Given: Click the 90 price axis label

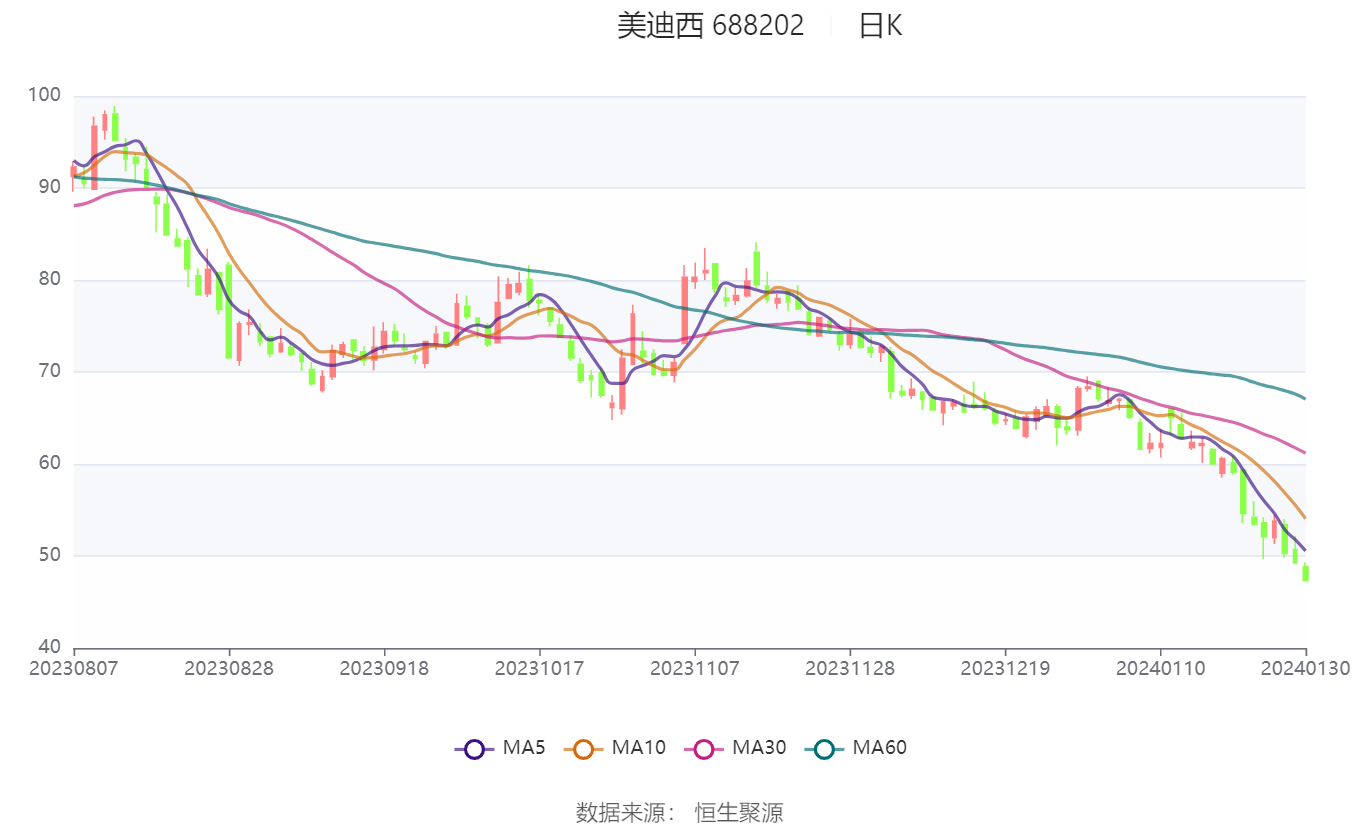Looking at the screenshot, I should [x=50, y=188].
